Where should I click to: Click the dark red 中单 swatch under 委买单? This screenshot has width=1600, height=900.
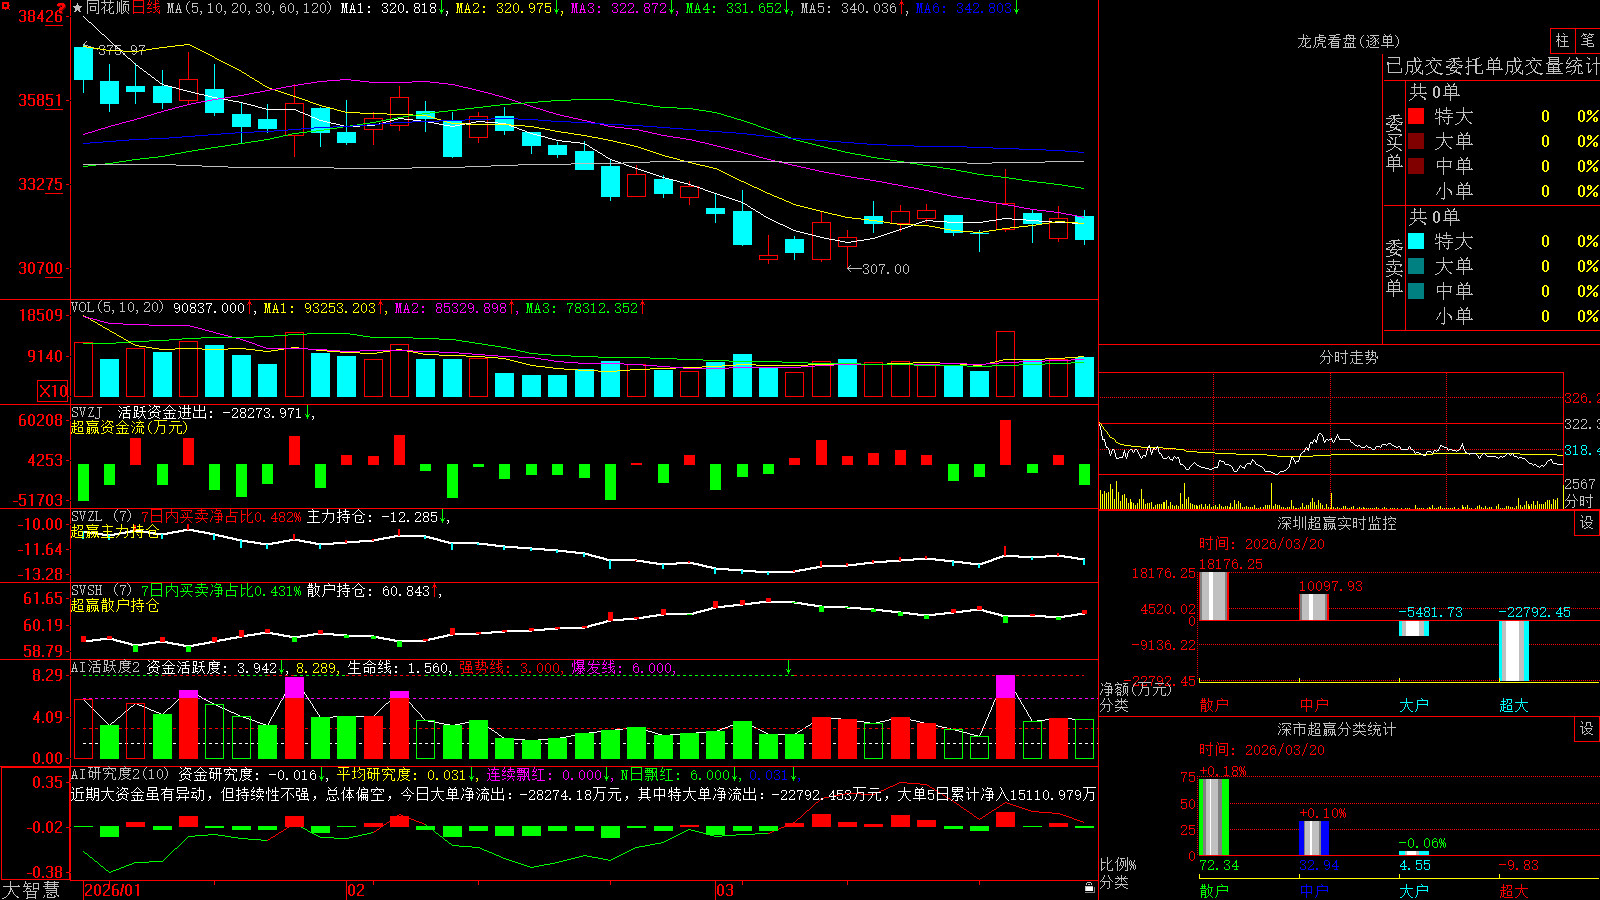click(x=1416, y=166)
